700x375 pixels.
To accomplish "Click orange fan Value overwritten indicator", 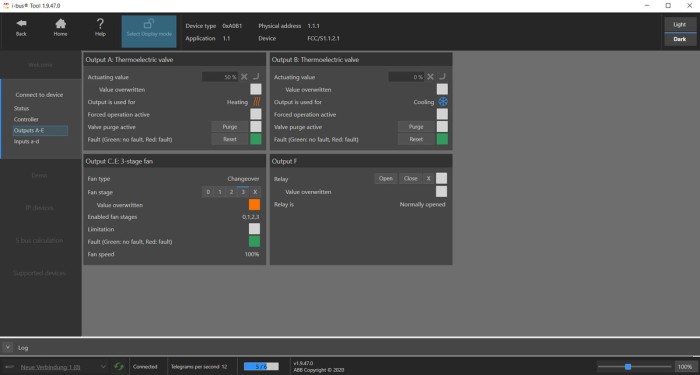I will coord(254,205).
